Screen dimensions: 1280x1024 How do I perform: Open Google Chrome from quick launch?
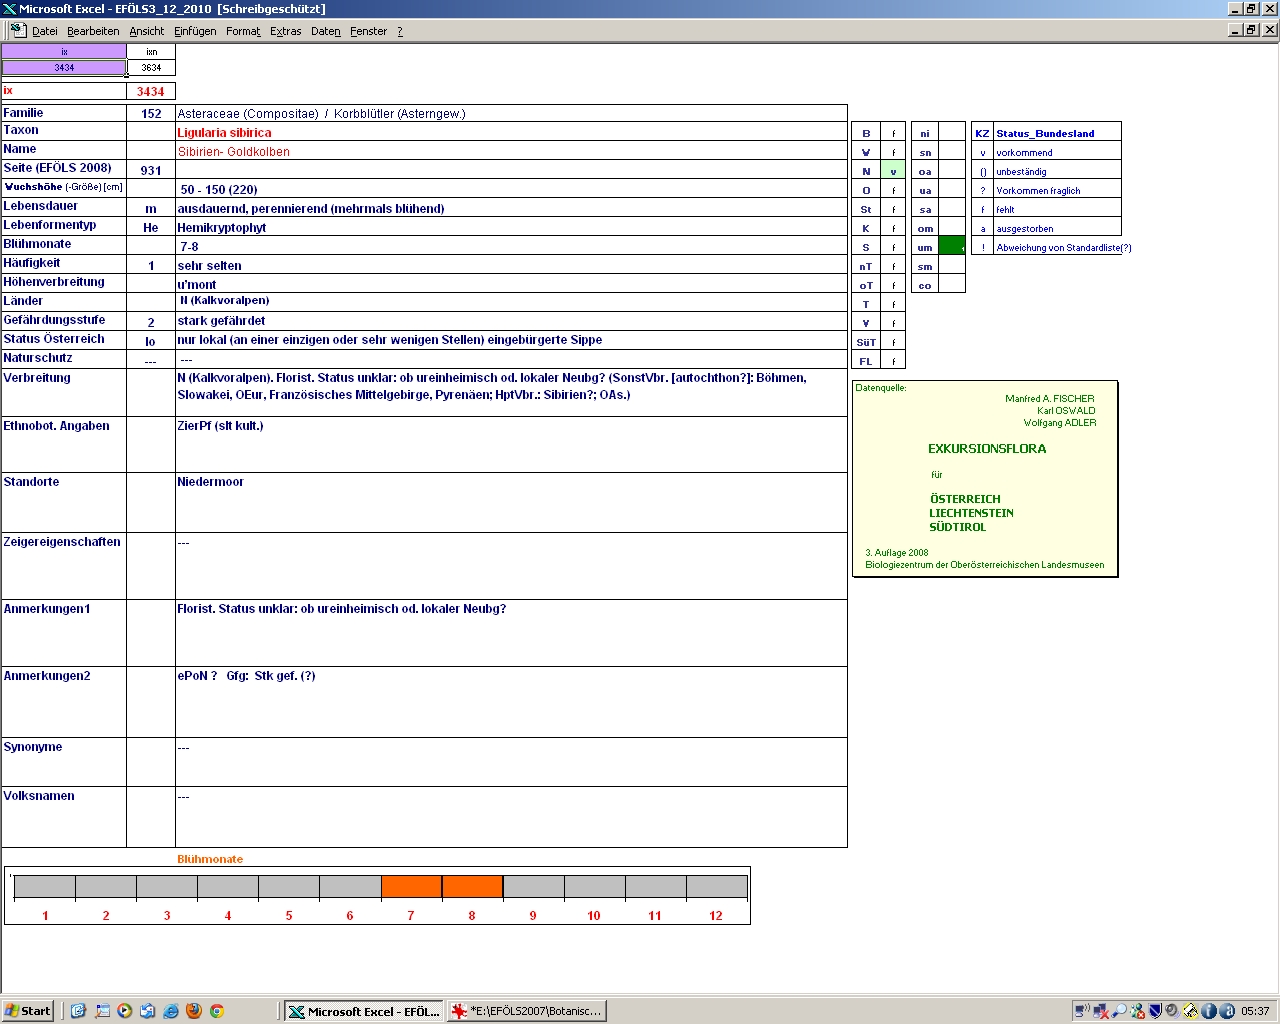click(x=216, y=1011)
